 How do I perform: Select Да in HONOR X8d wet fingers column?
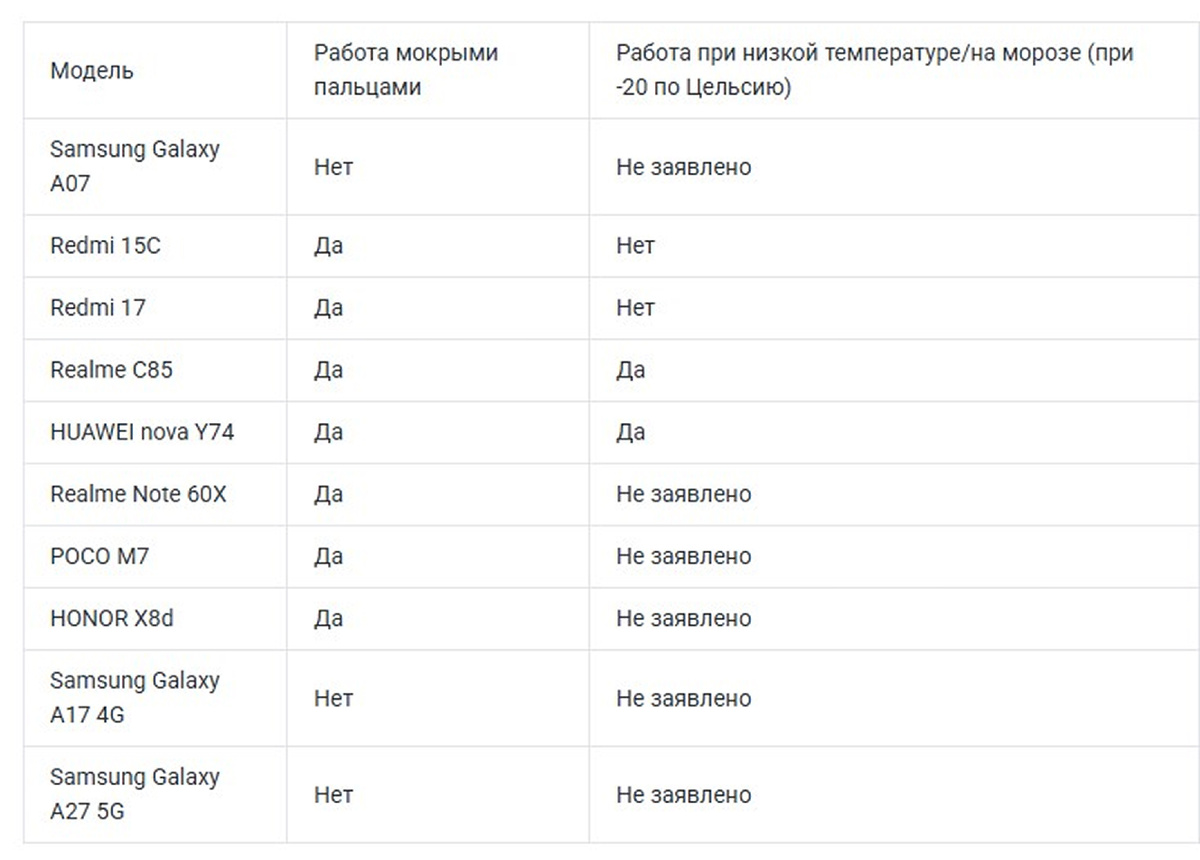coord(328,619)
